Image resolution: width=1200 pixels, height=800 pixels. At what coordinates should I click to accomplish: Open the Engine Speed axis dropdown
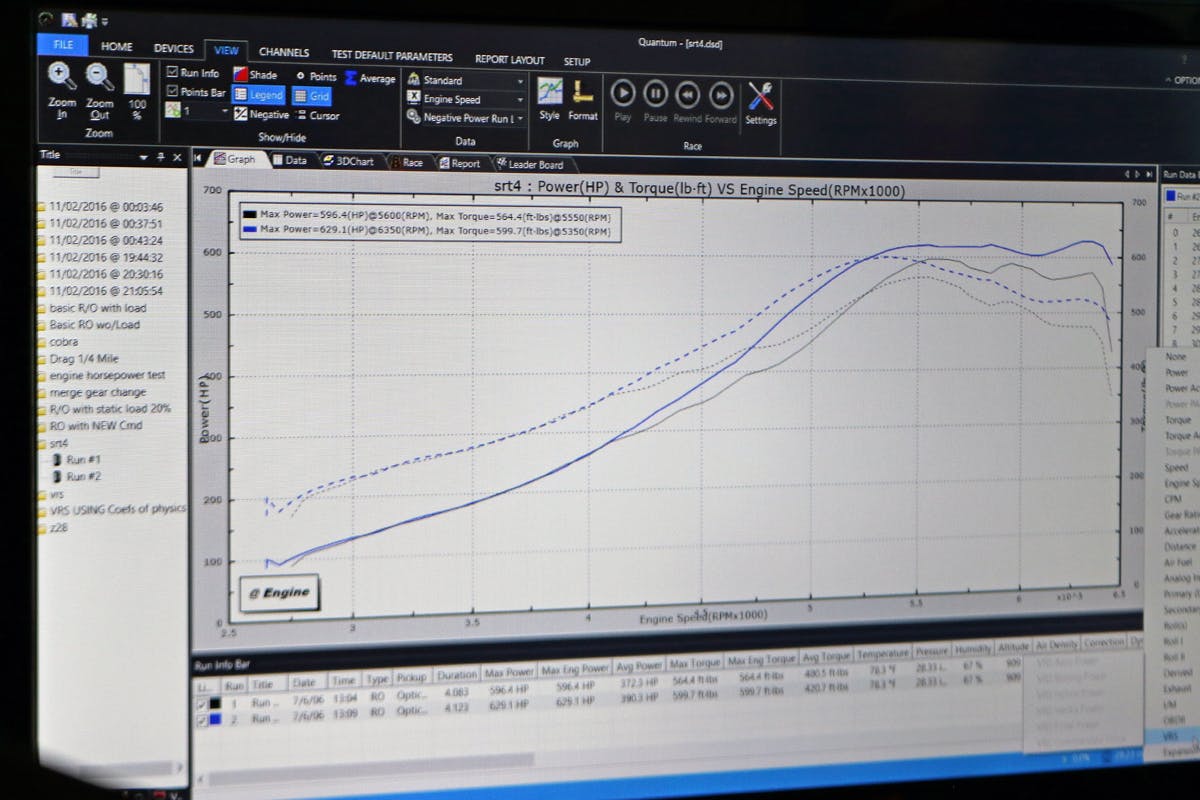coord(520,100)
